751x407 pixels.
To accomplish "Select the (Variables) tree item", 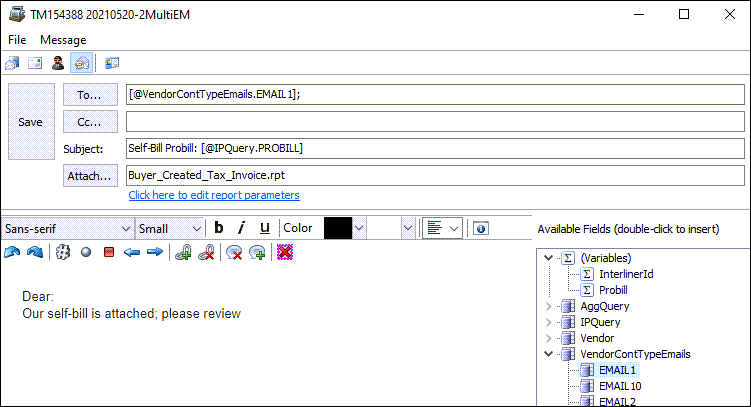I will 606,258.
